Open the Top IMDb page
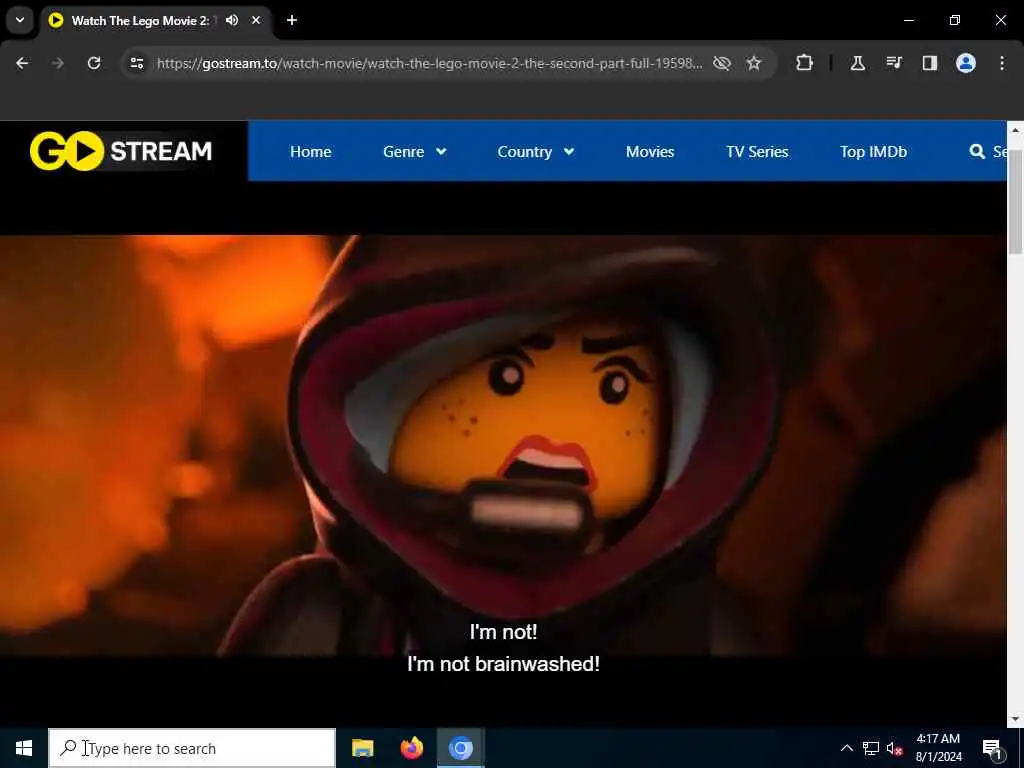1024x768 pixels. coord(873,152)
